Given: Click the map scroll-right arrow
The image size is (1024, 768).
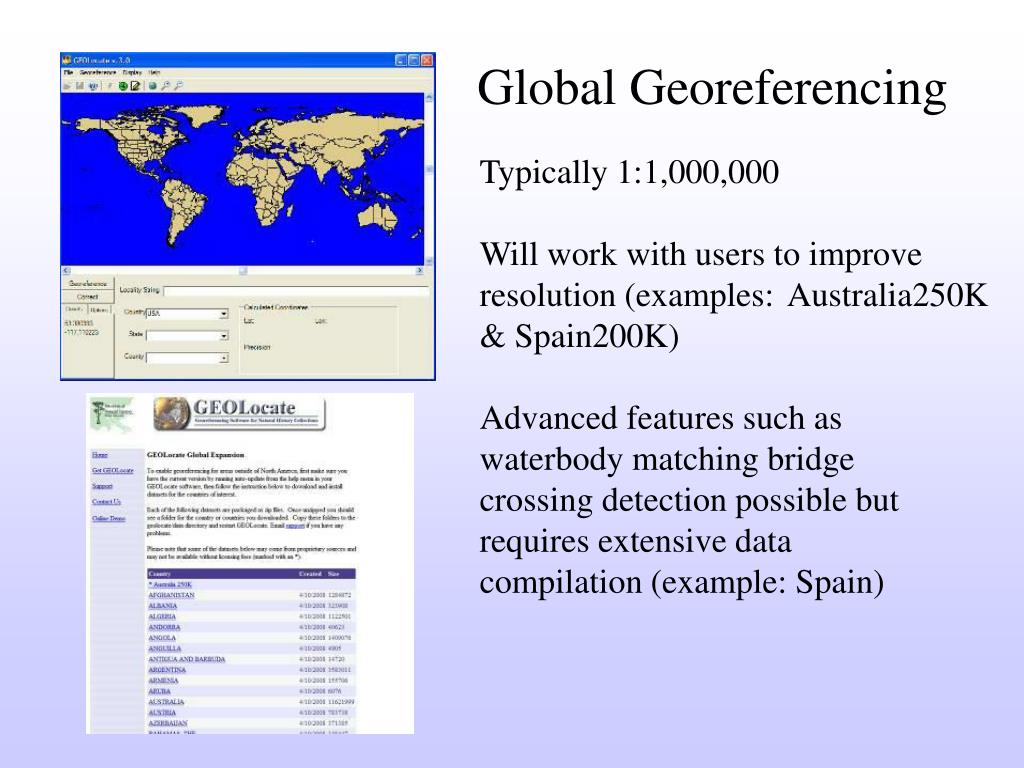Looking at the screenshot, I should 419,270.
